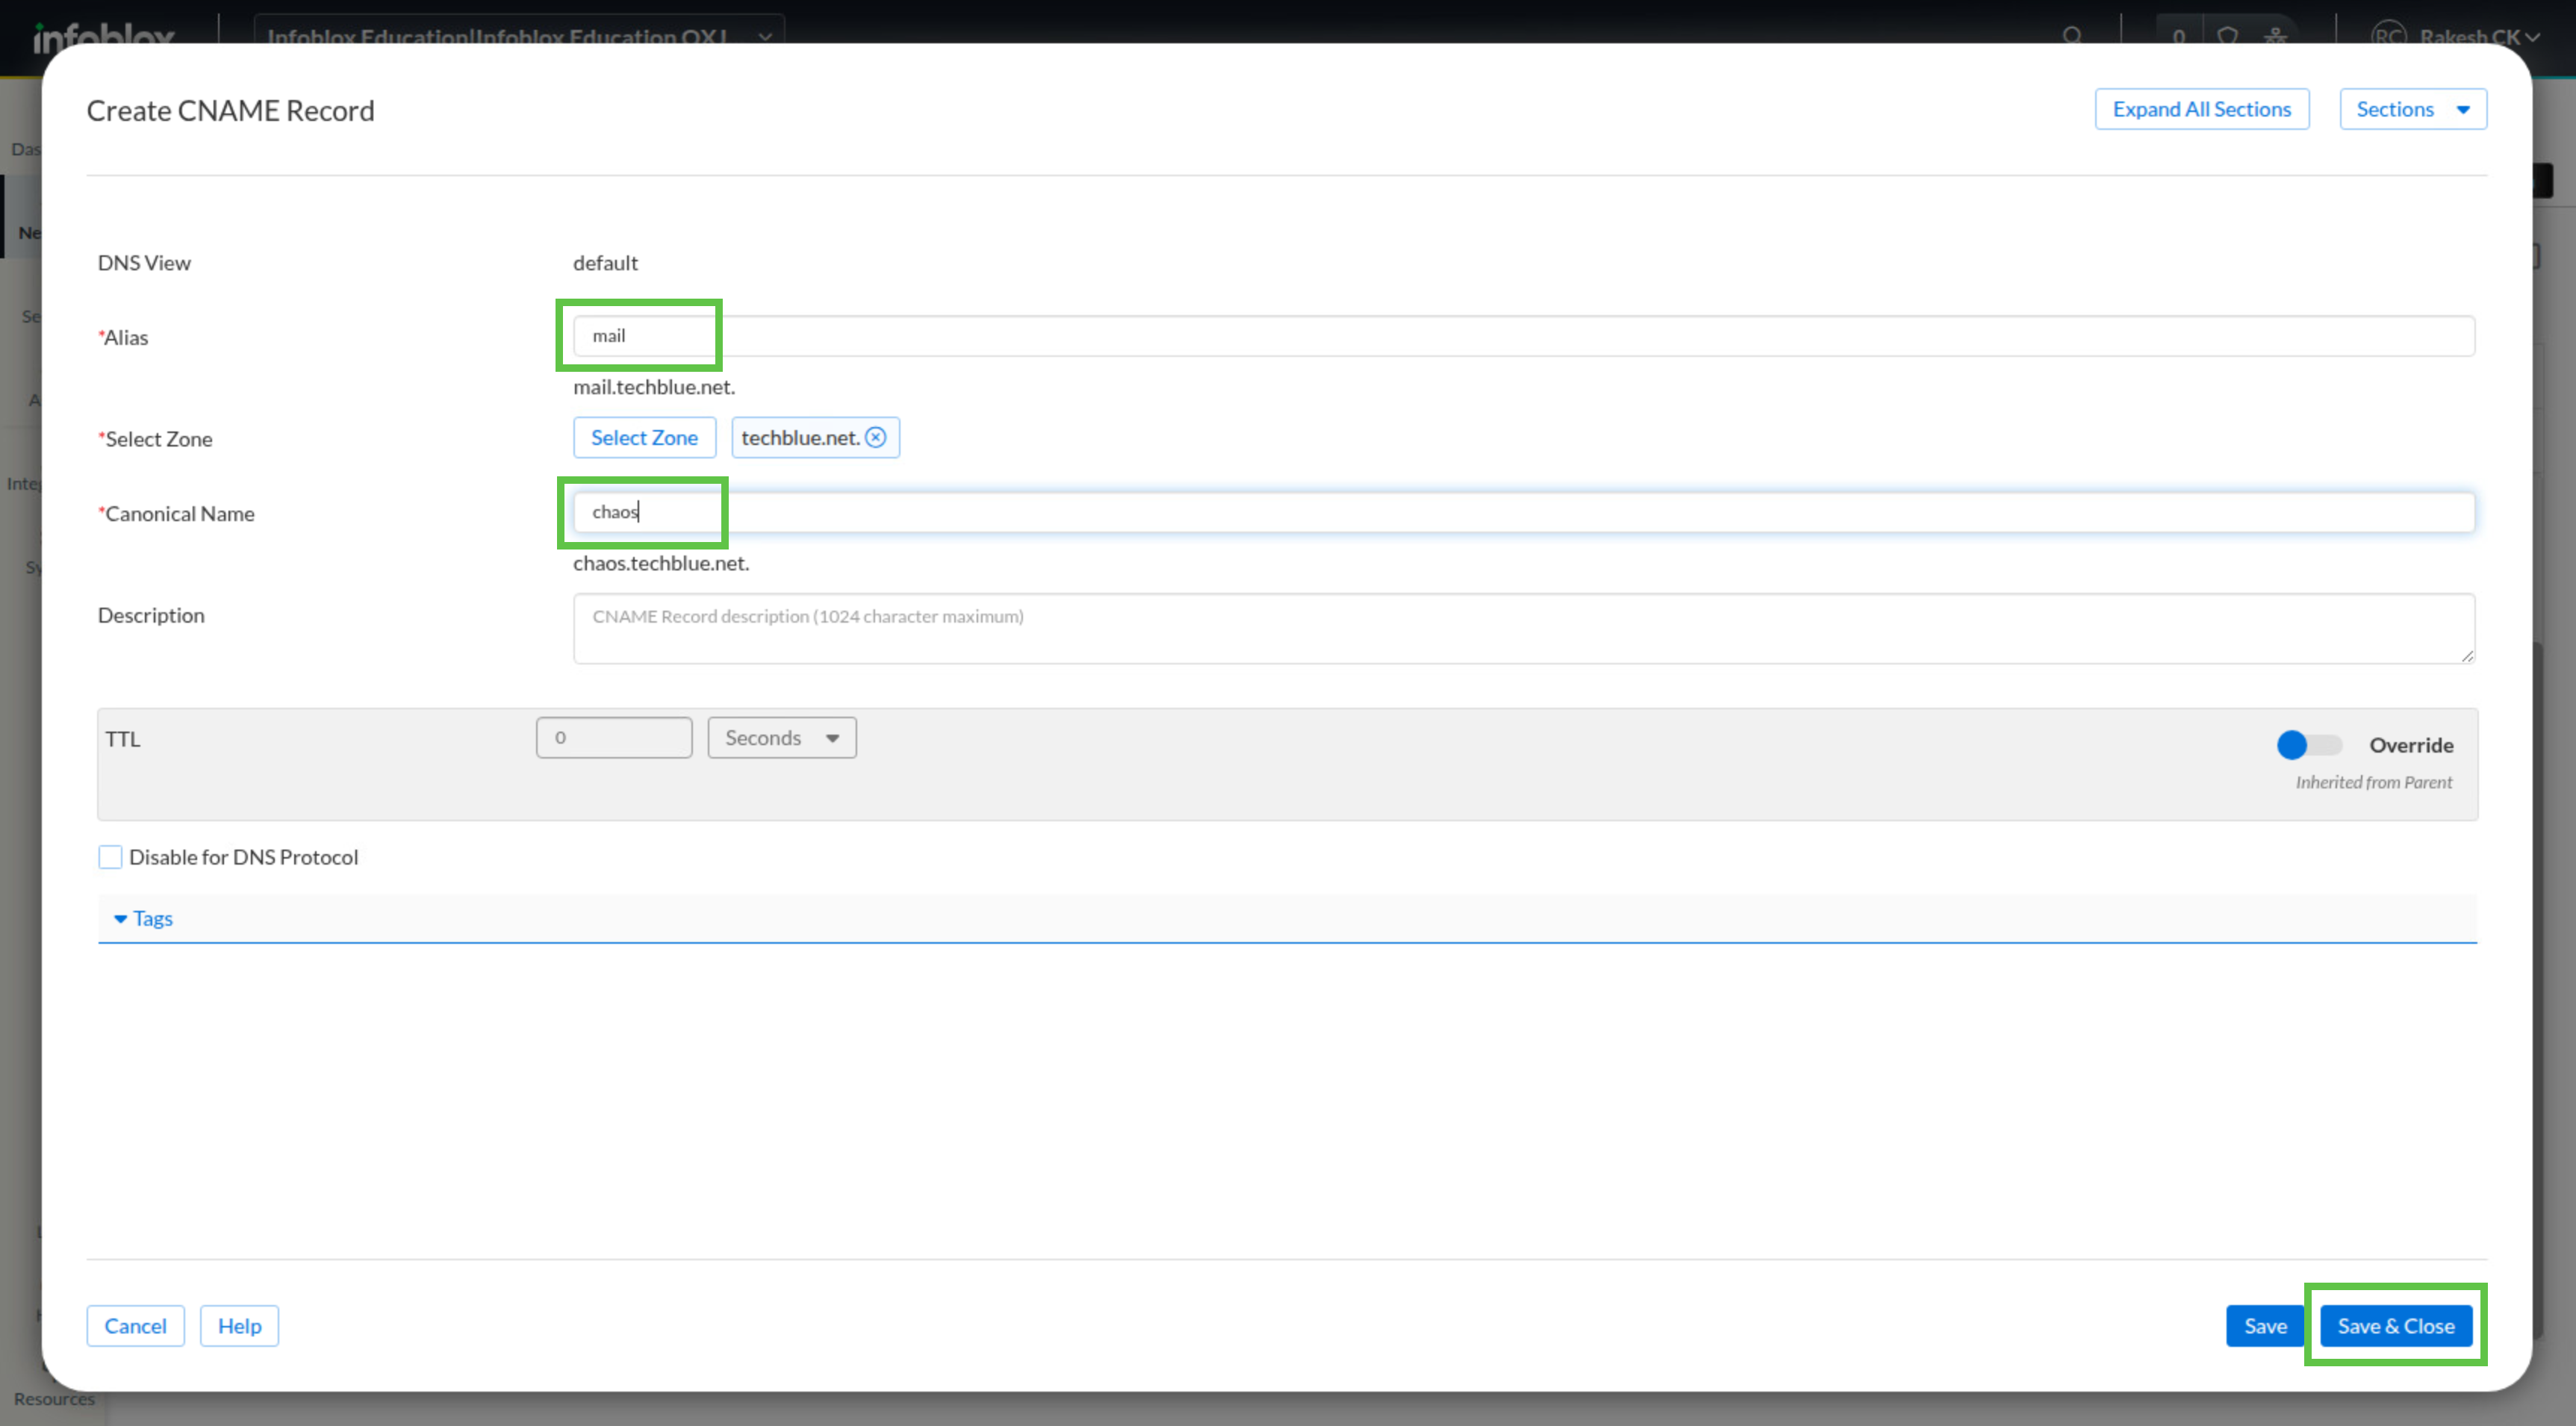Click Expand All Sections button
The height and width of the screenshot is (1426, 2576).
pos(2201,109)
